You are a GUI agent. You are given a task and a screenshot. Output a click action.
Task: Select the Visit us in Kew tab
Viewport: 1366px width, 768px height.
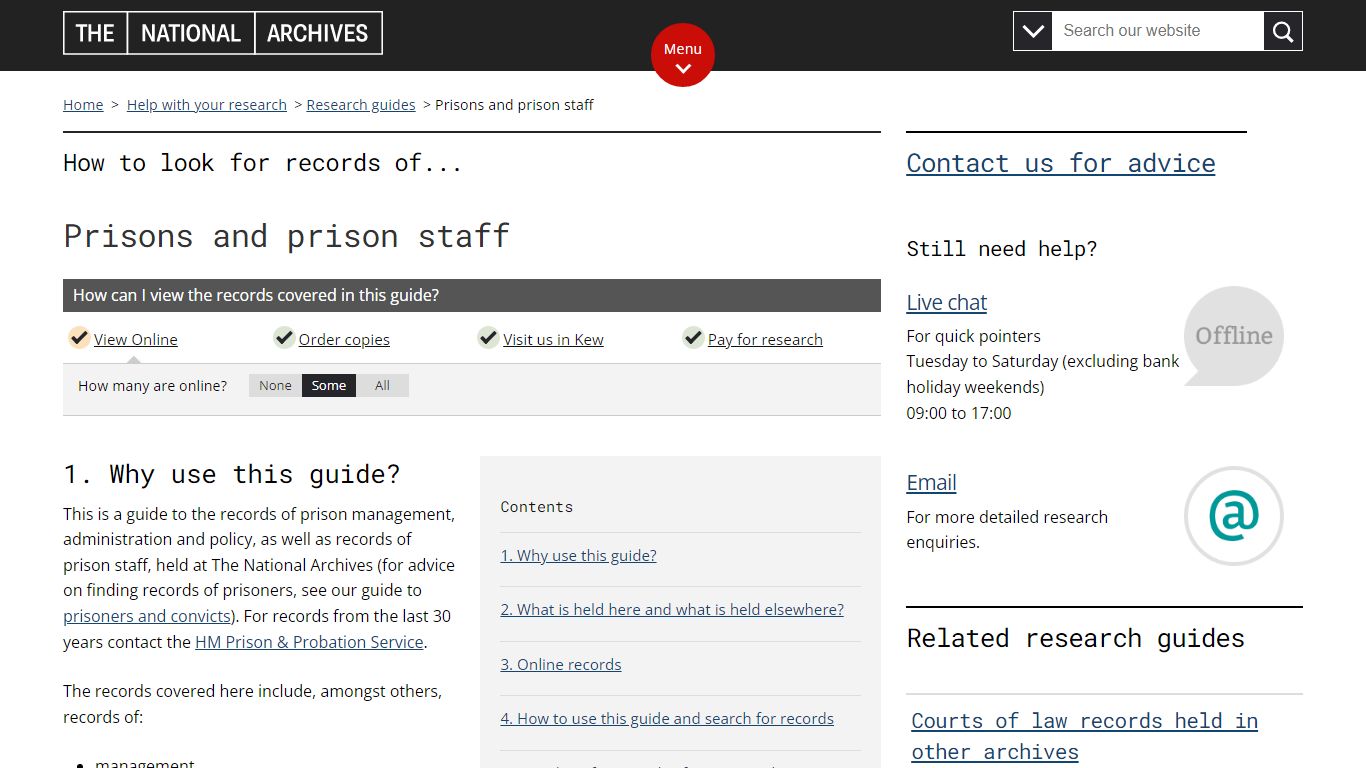click(x=553, y=340)
